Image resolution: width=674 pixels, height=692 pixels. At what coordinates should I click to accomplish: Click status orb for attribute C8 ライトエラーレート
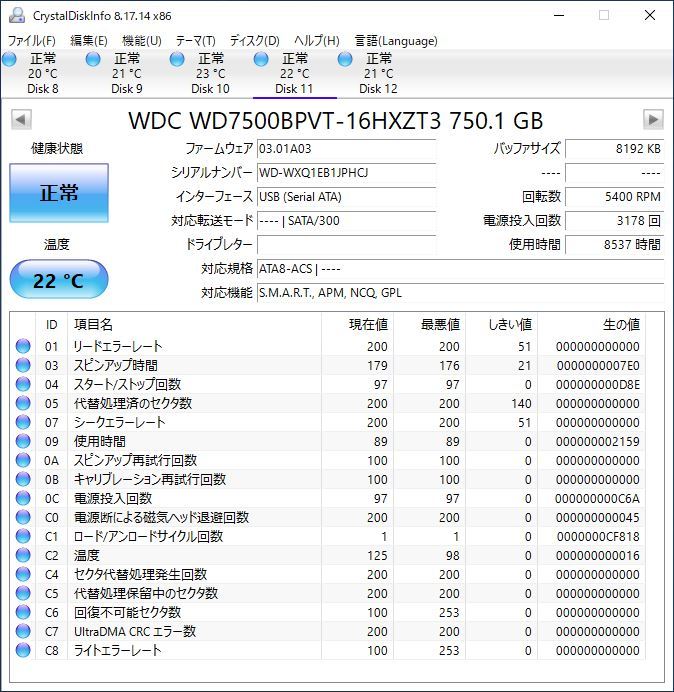point(23,650)
